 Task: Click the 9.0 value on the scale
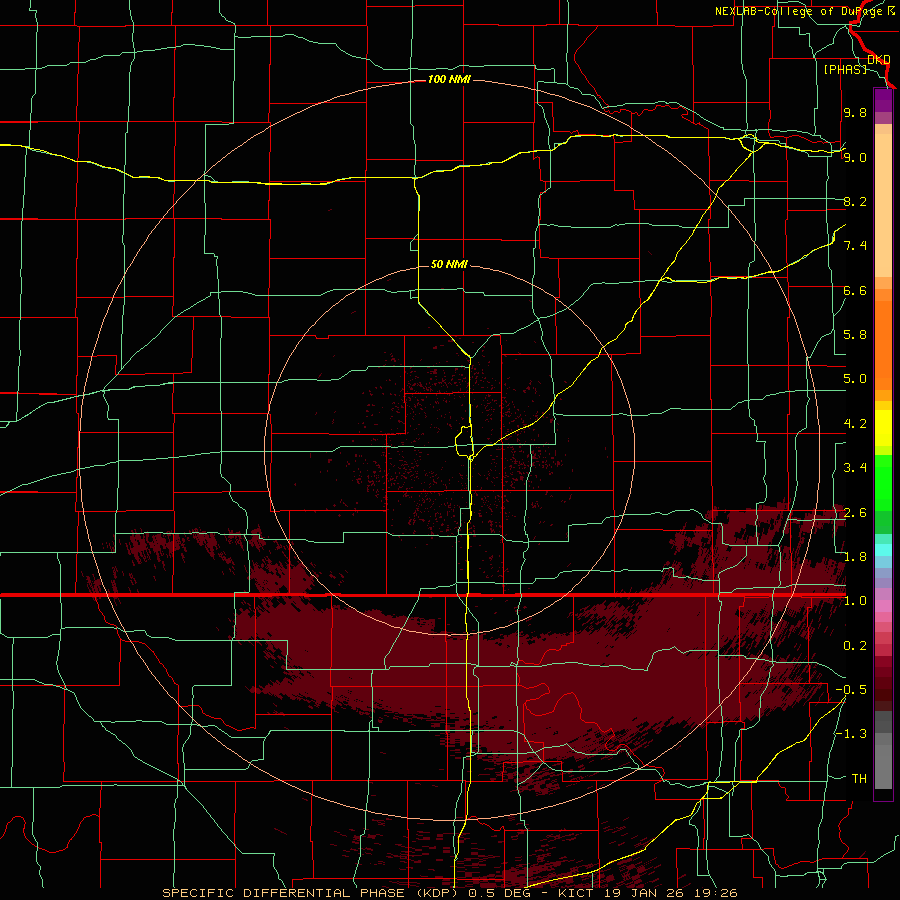point(855,157)
